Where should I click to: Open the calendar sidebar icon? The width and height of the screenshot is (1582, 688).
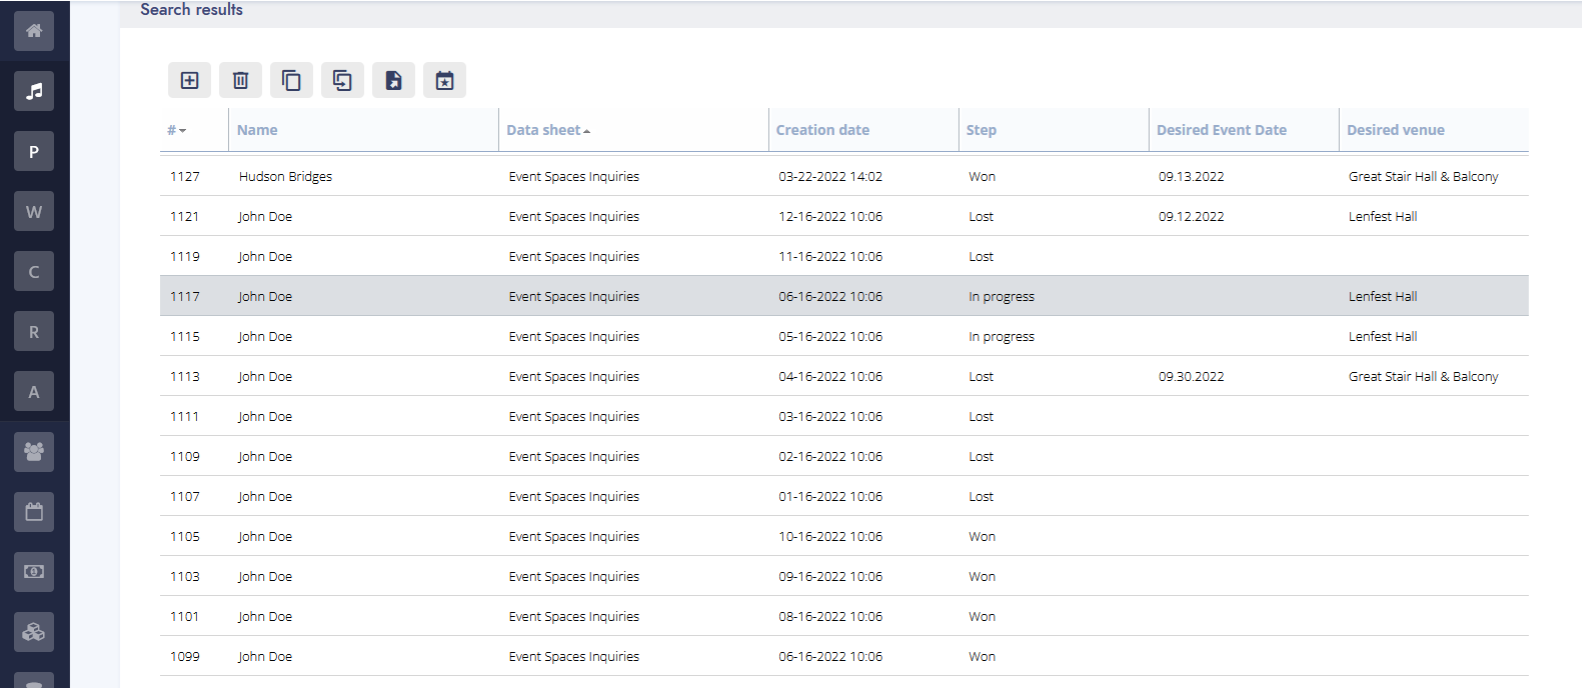34,512
